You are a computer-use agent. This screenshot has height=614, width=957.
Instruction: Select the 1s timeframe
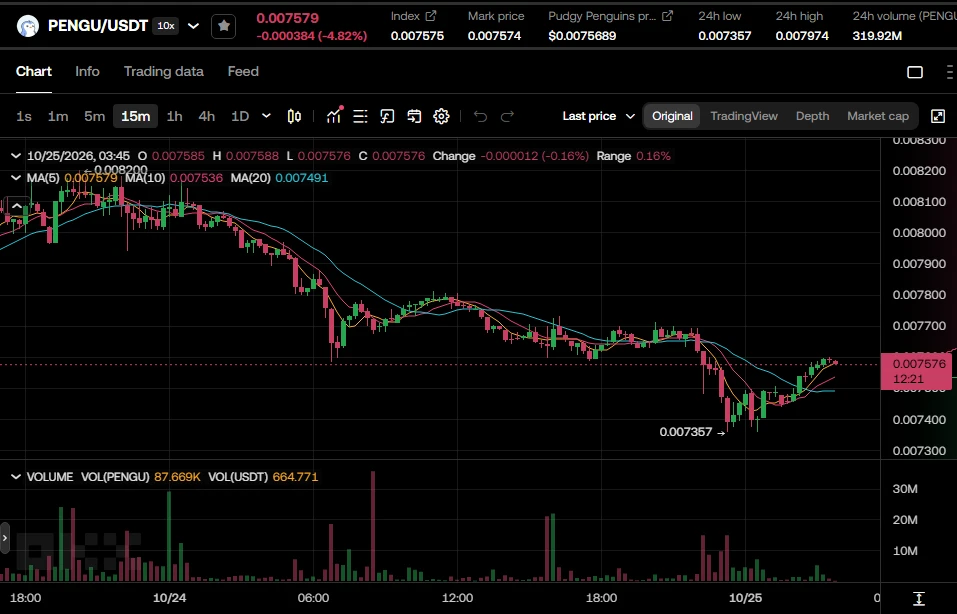coord(24,116)
